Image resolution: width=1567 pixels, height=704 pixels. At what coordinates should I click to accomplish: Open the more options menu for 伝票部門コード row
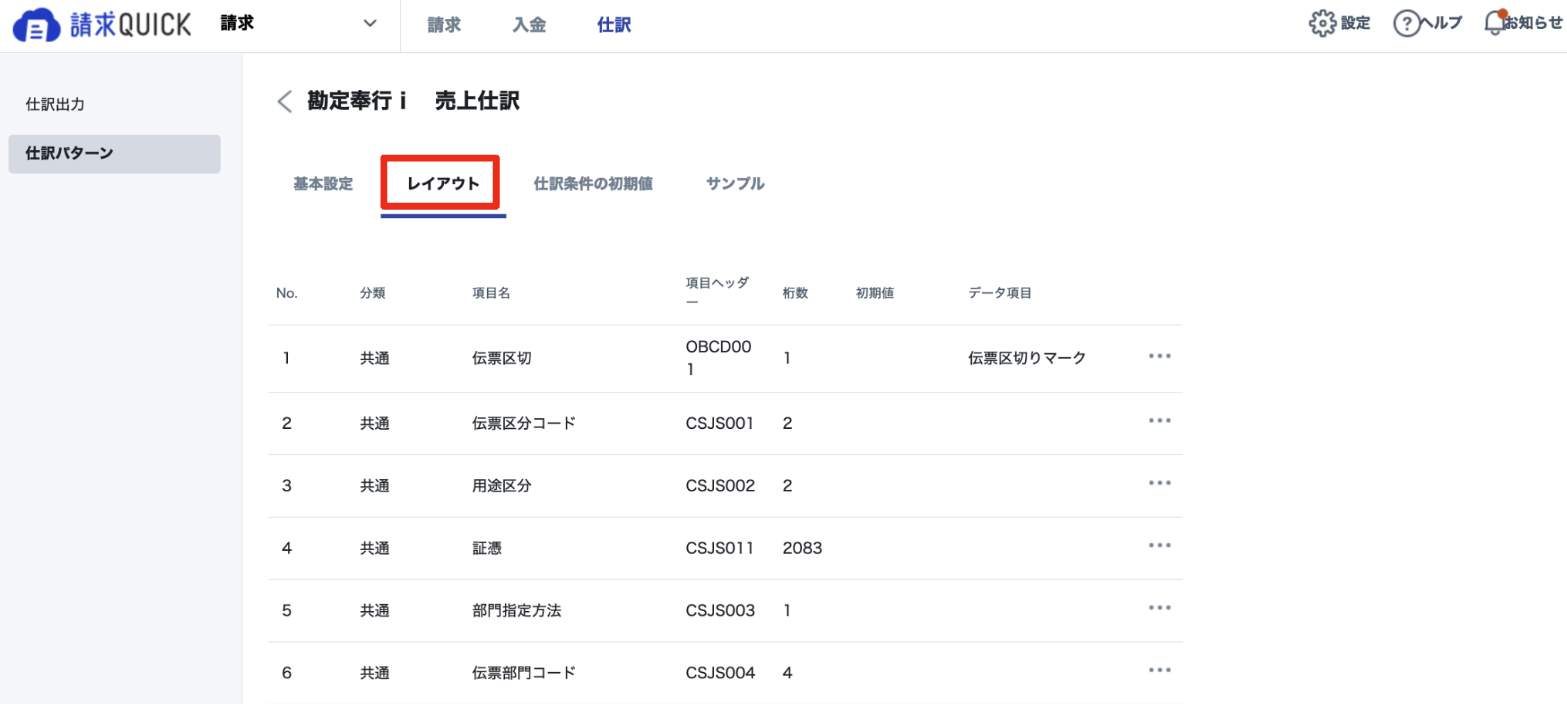tap(1159, 670)
